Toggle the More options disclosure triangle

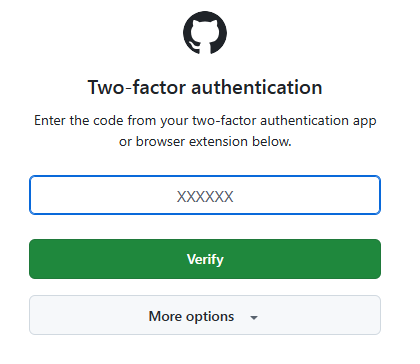(254, 318)
